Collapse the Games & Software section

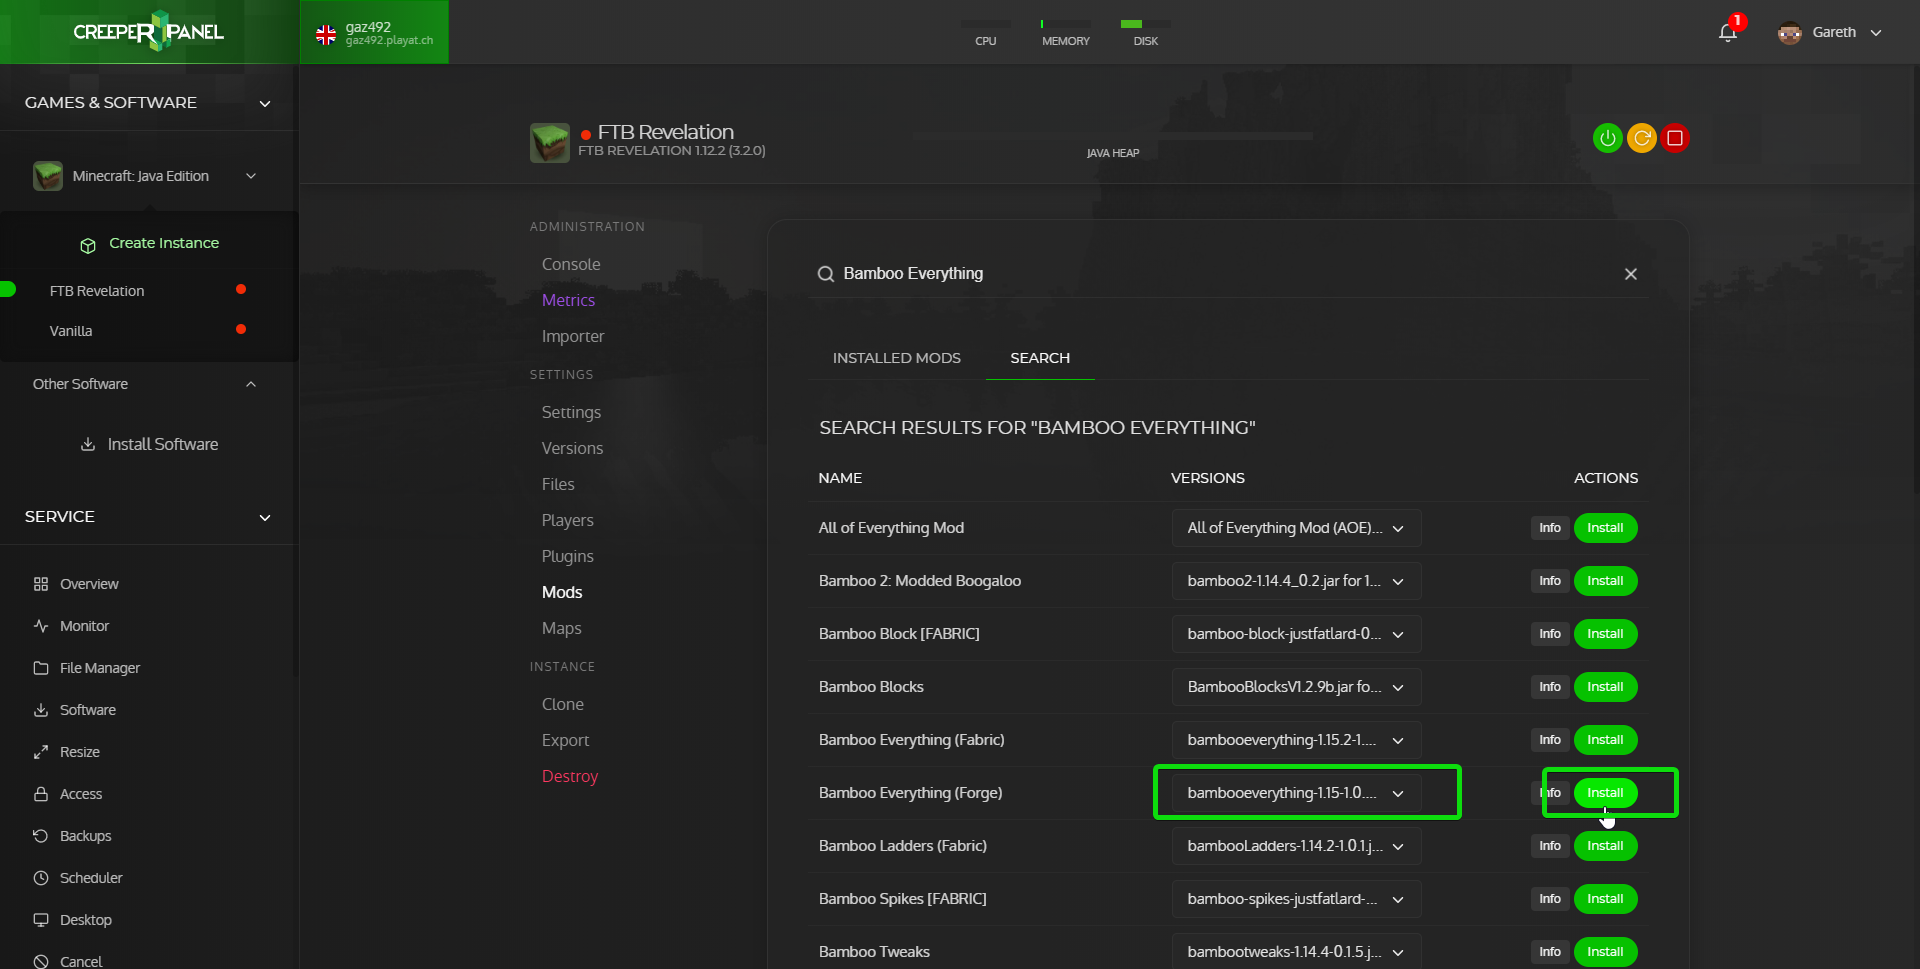tap(265, 103)
